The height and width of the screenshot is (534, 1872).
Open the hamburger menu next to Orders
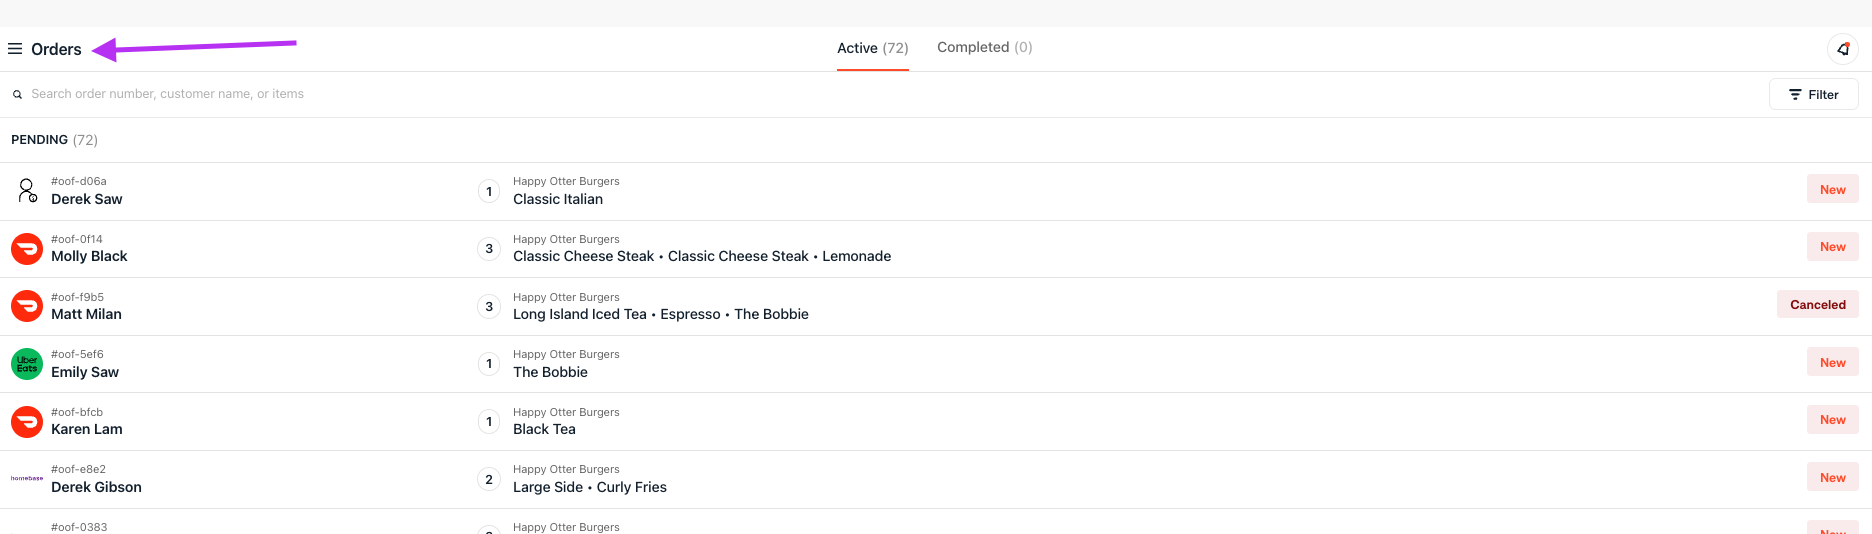tap(15, 49)
